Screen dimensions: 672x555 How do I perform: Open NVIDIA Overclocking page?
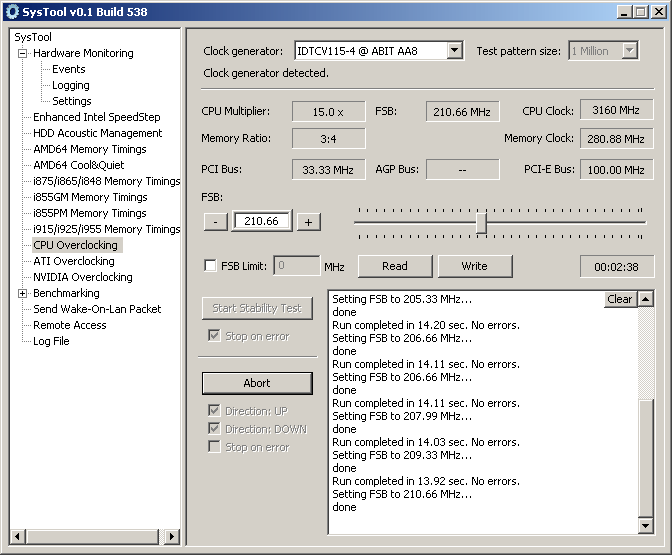(x=83, y=277)
